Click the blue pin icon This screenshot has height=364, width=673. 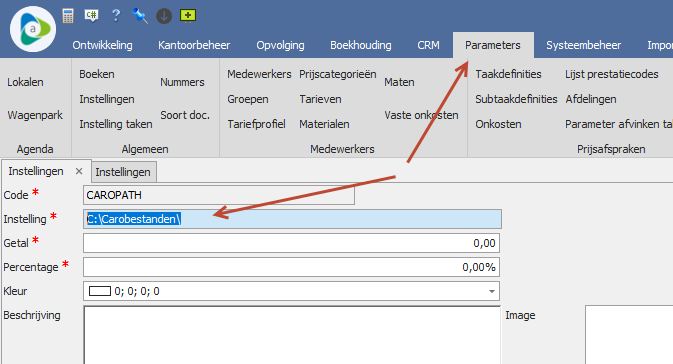click(140, 16)
